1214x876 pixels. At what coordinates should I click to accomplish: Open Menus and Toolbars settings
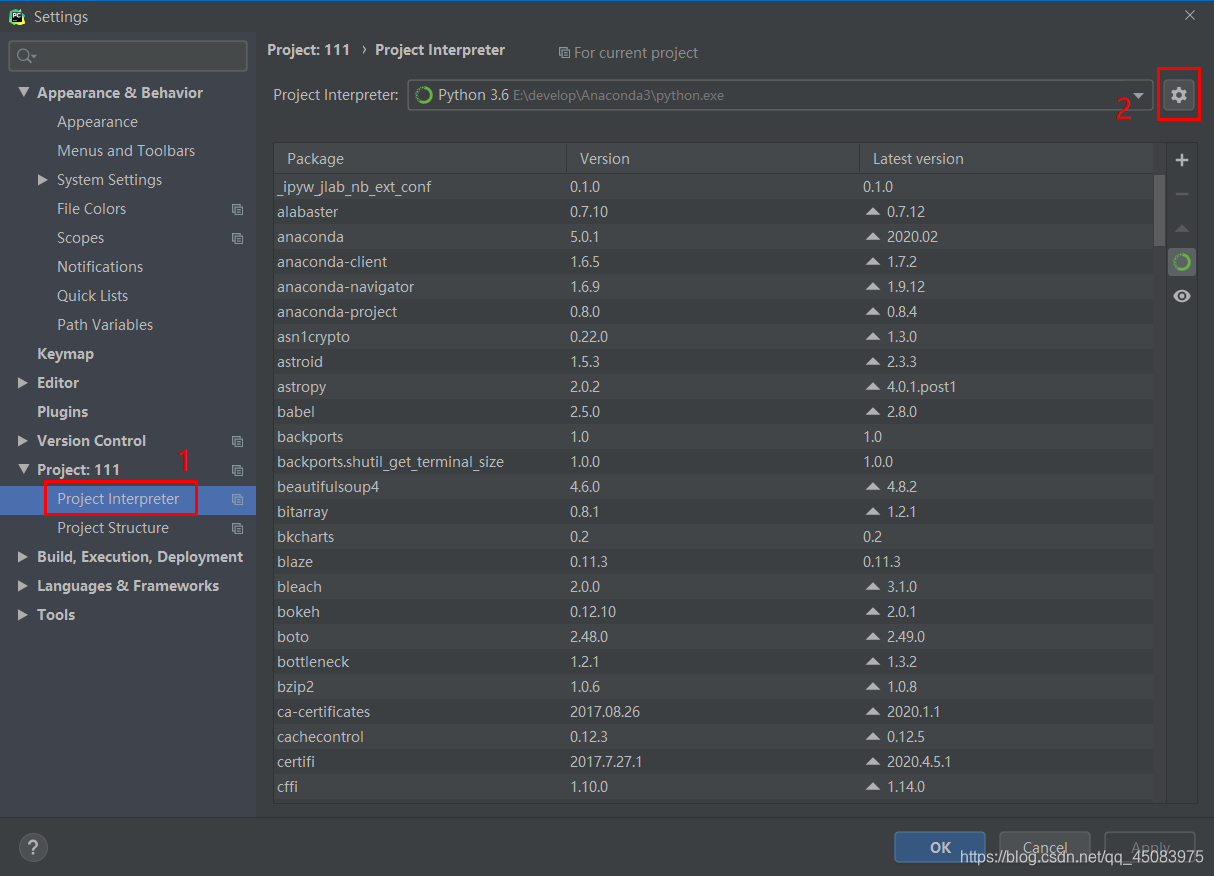[x=128, y=151]
